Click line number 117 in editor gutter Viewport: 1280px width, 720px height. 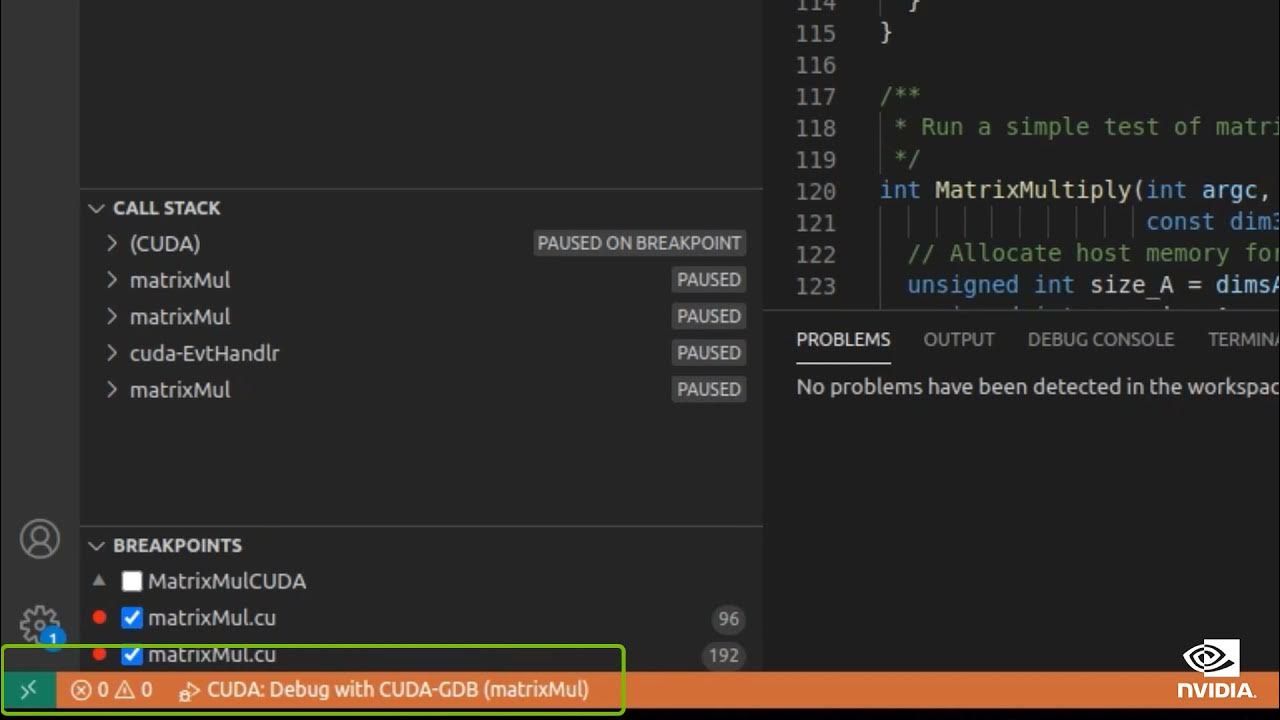tap(816, 96)
